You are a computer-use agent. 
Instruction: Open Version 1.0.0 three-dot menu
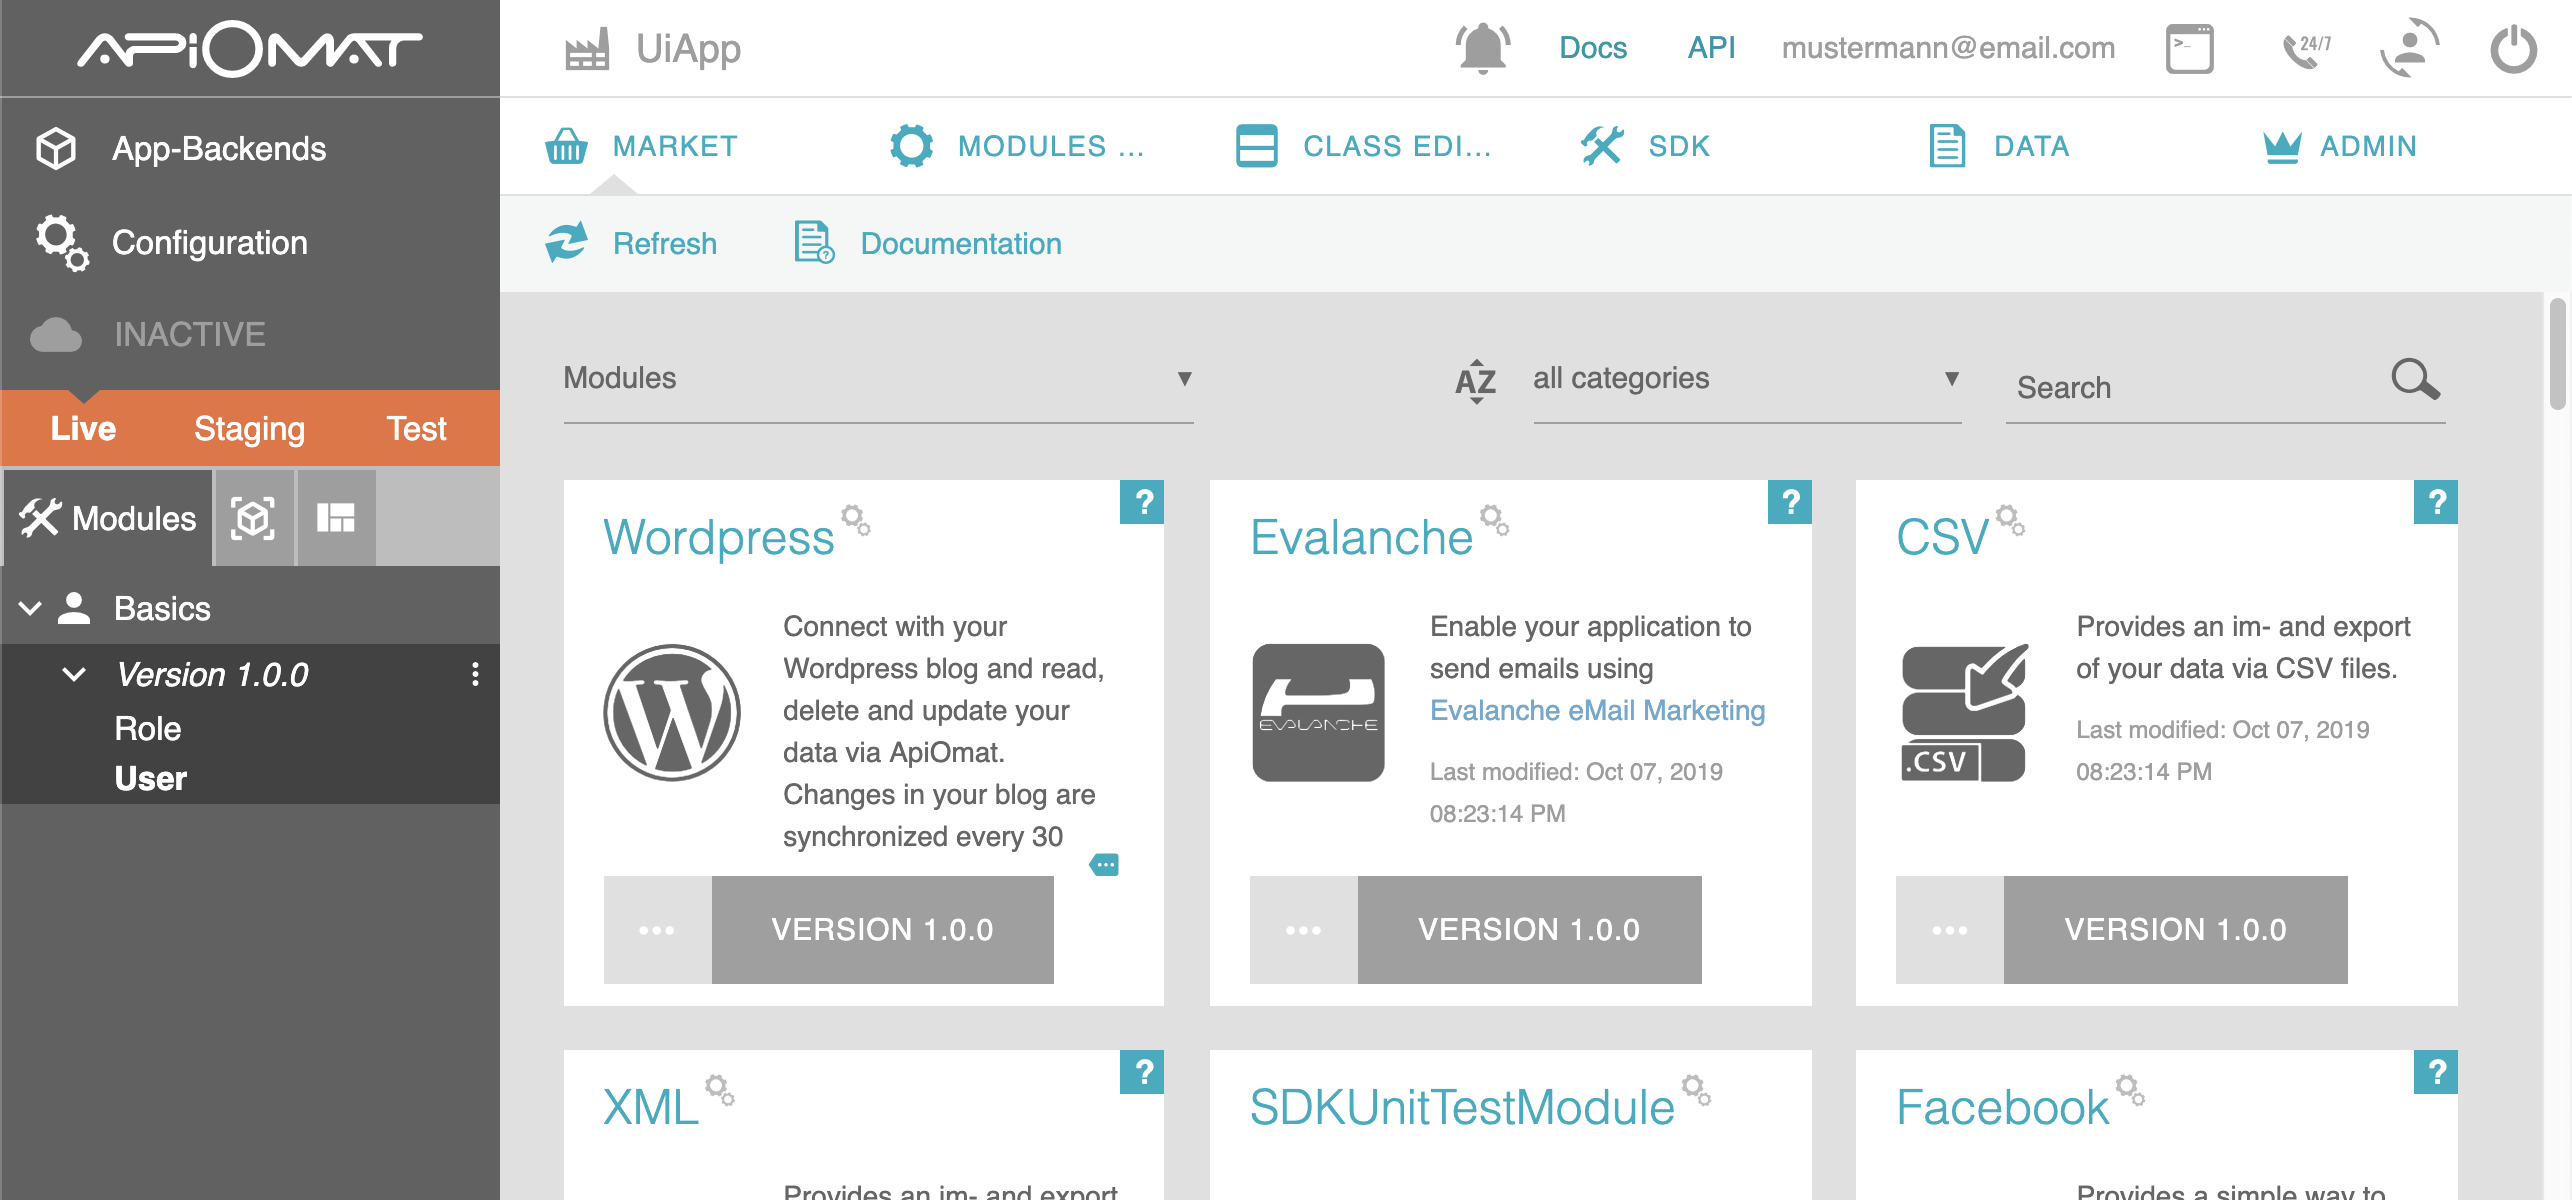point(475,675)
